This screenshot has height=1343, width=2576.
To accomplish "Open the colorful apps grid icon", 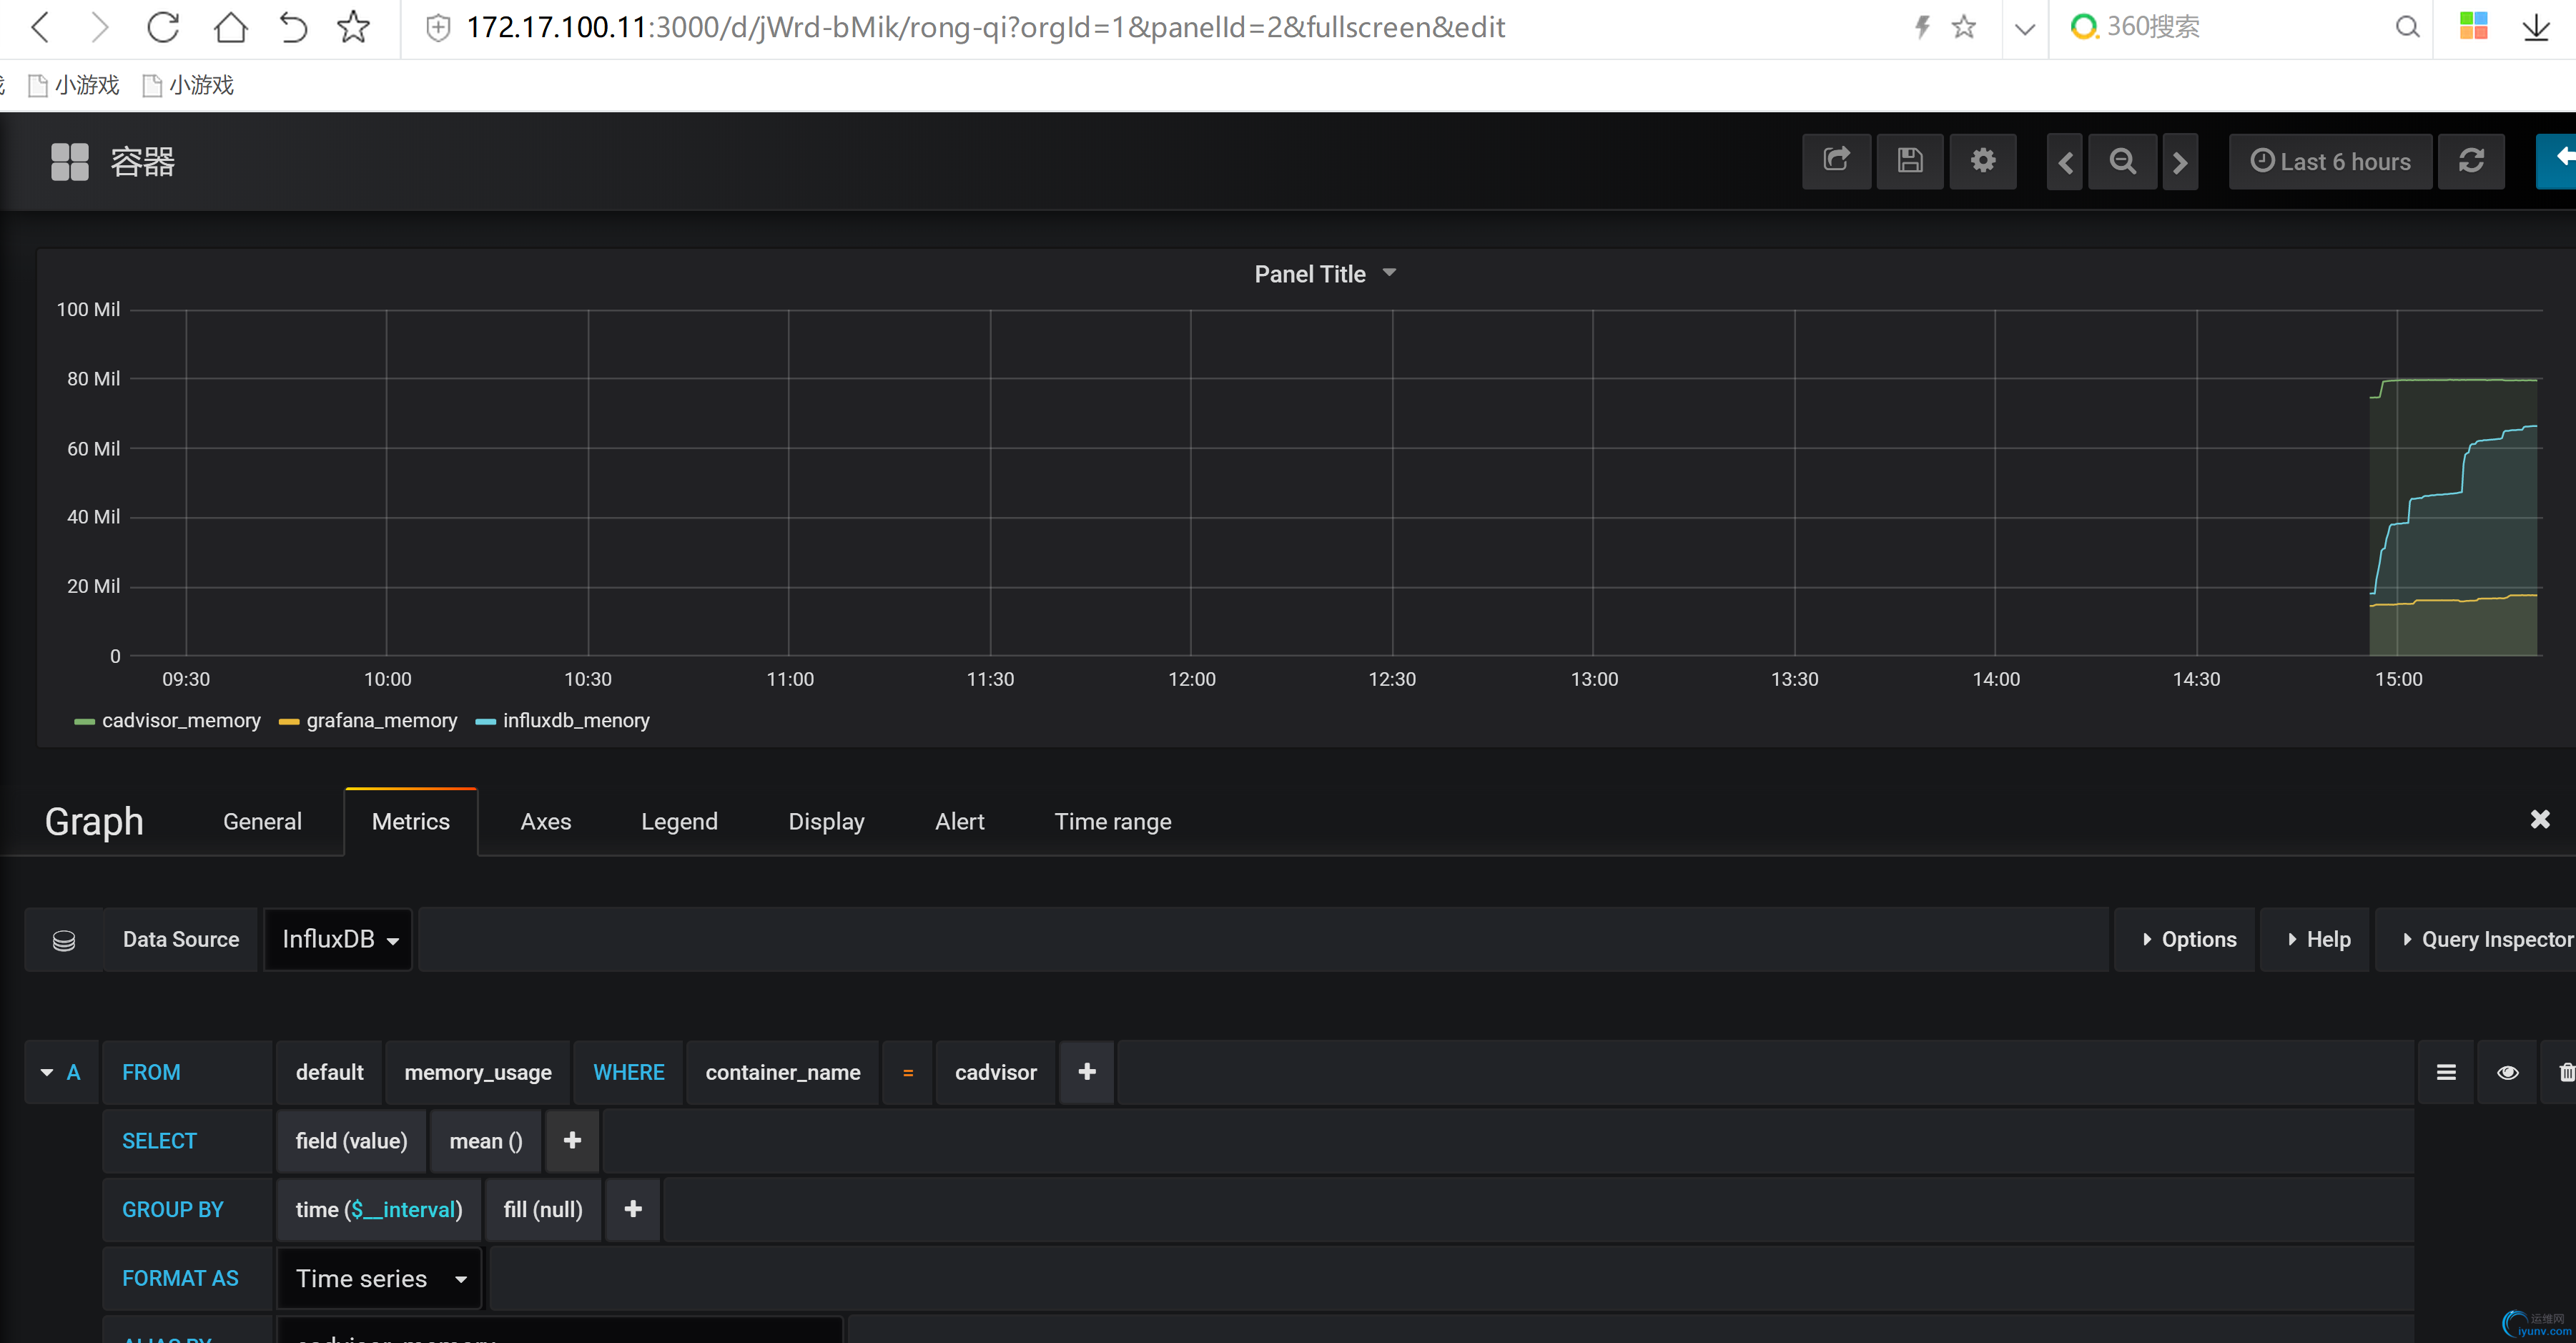I will click(x=2474, y=26).
